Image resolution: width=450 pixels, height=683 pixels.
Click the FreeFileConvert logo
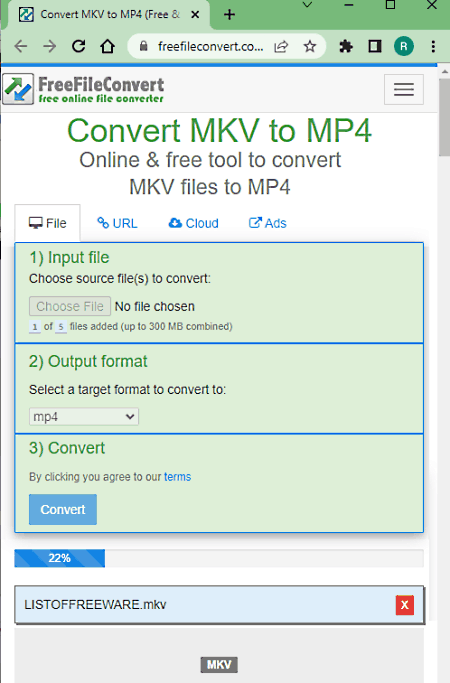click(84, 89)
